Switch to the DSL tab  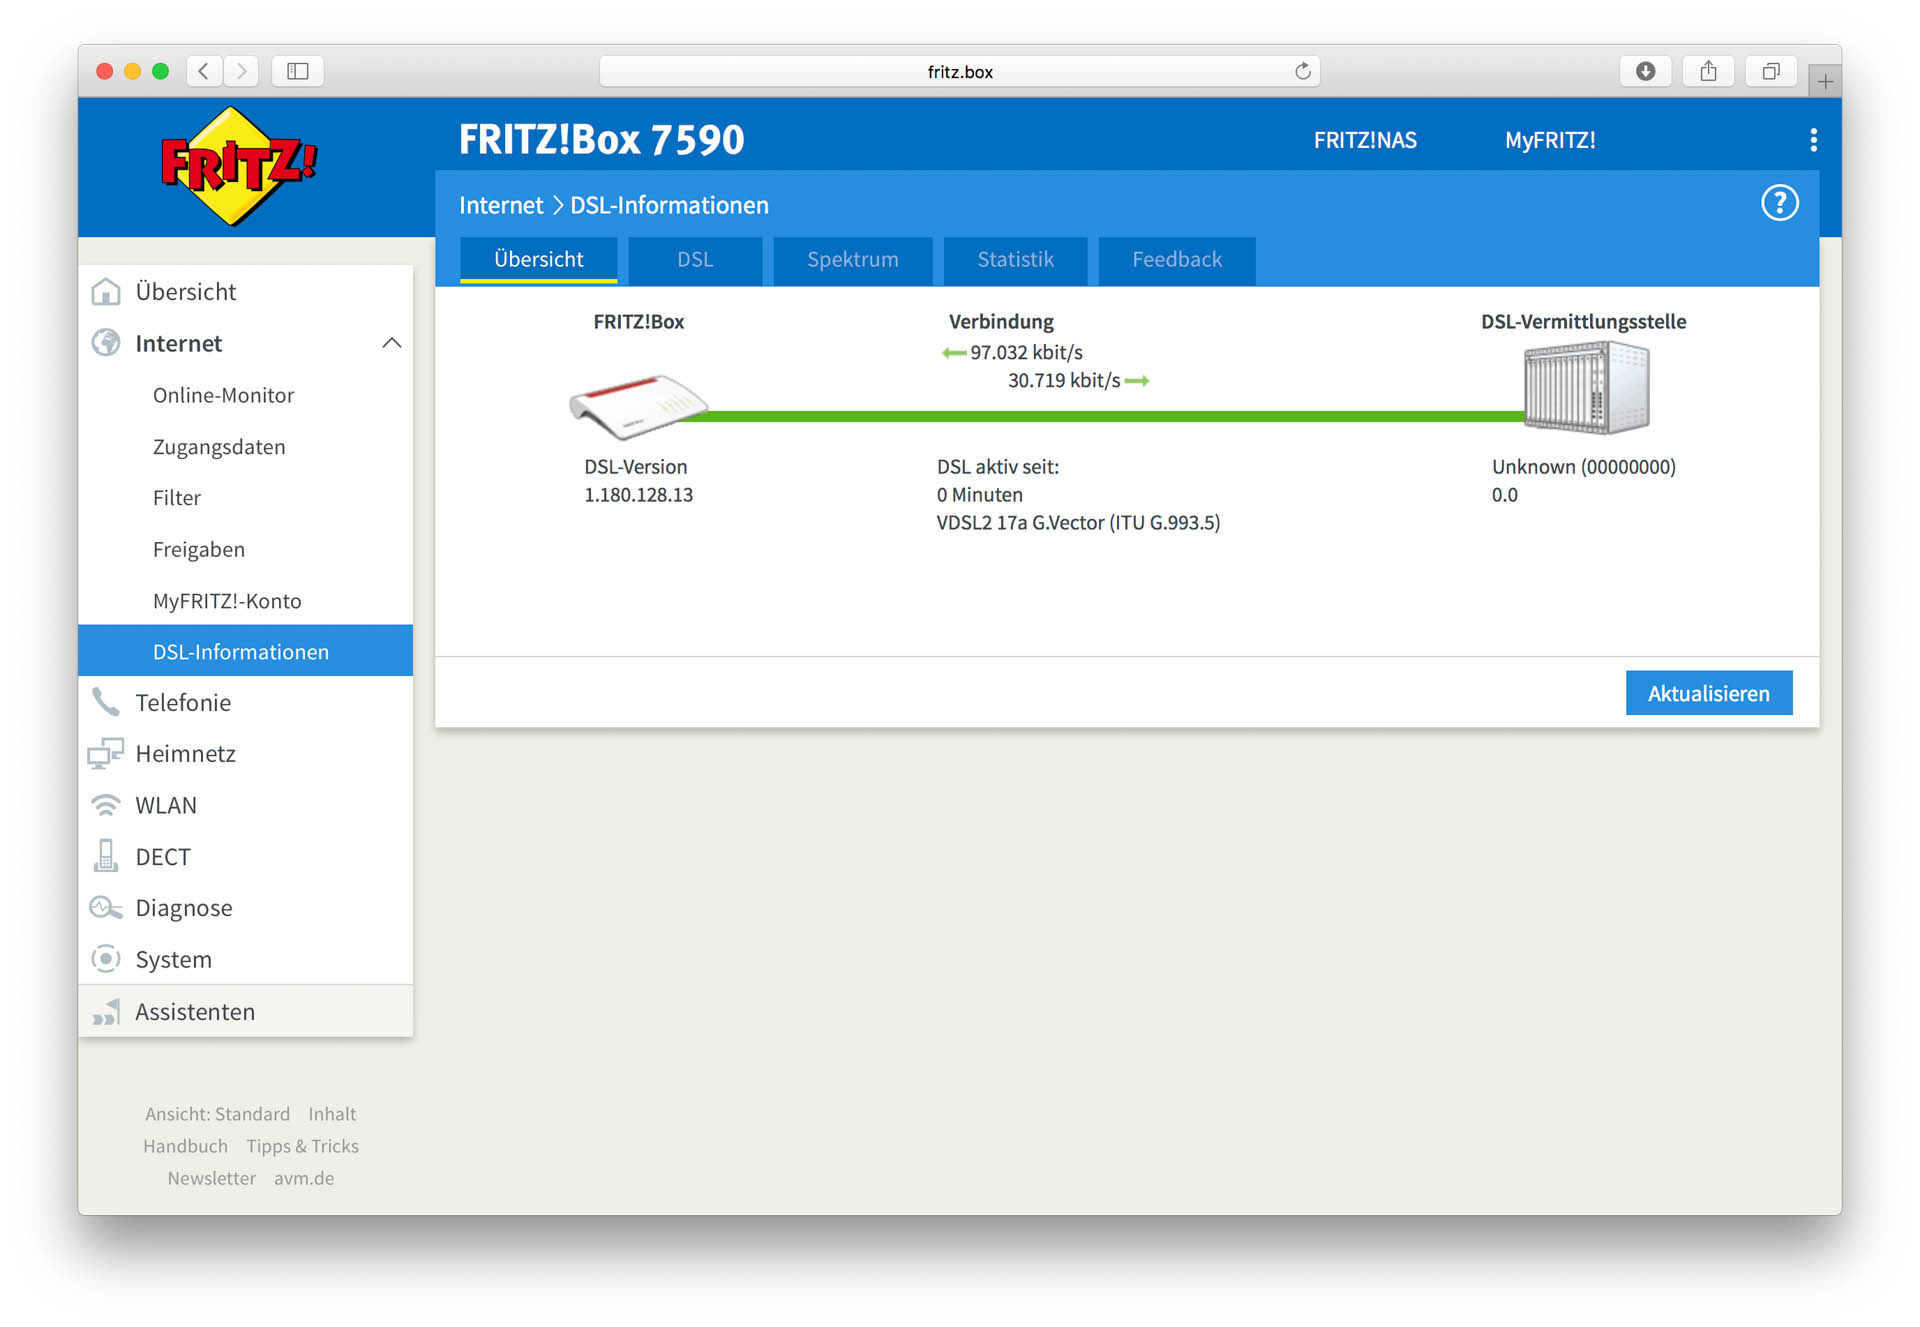point(695,260)
